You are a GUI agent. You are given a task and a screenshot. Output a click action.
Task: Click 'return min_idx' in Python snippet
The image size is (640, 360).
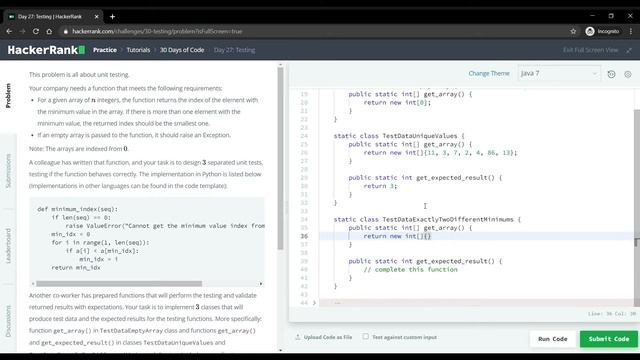[x=76, y=267]
